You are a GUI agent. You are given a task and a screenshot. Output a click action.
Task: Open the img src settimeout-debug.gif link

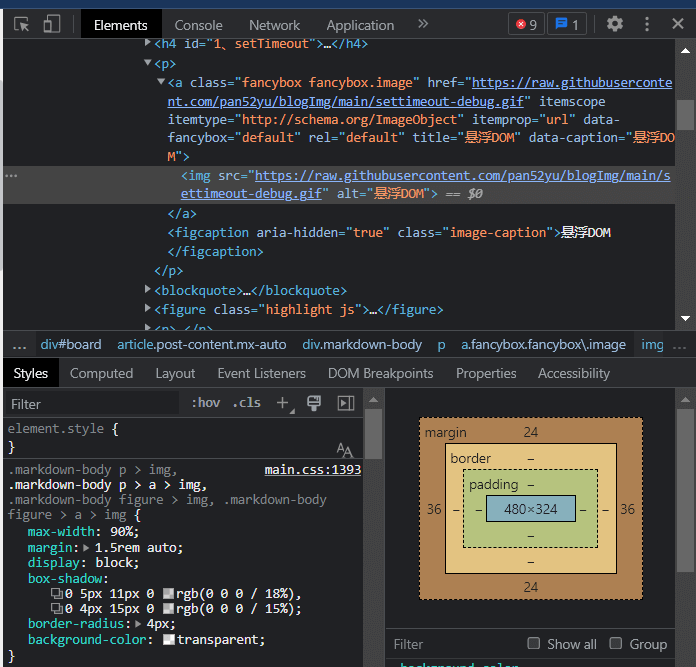[x=425, y=185]
